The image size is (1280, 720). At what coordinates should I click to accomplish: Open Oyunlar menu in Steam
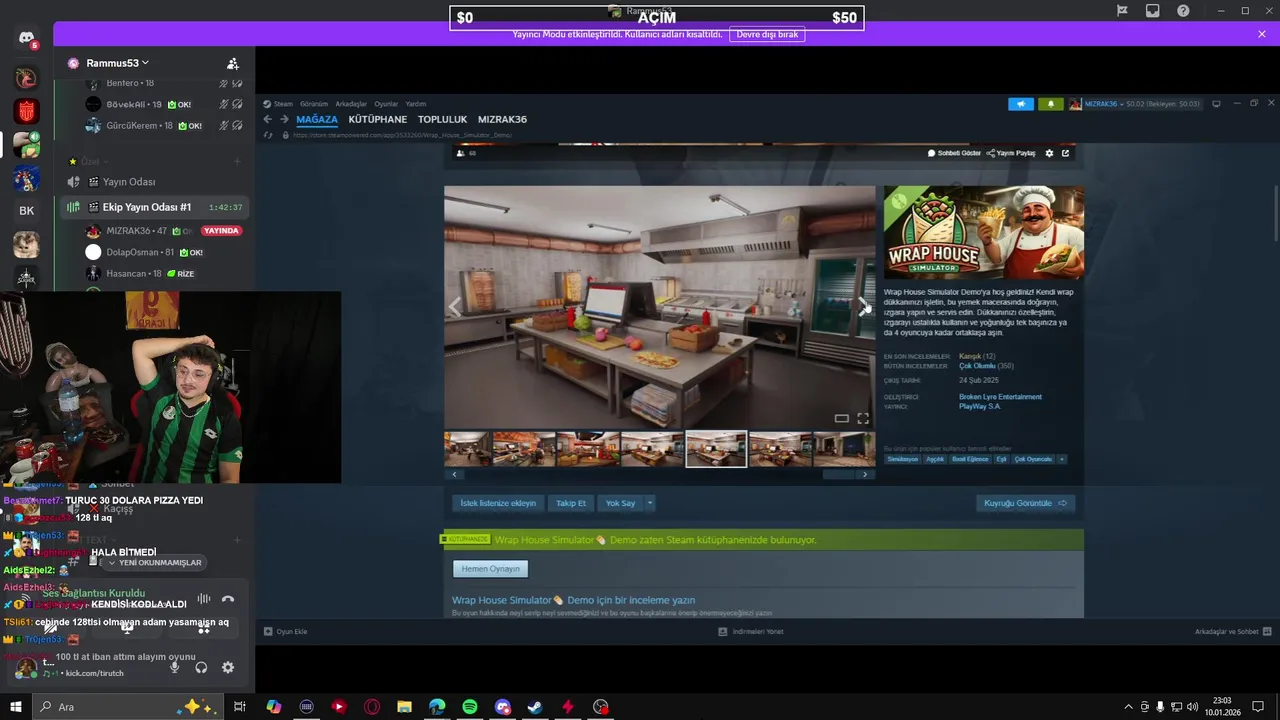[386, 104]
